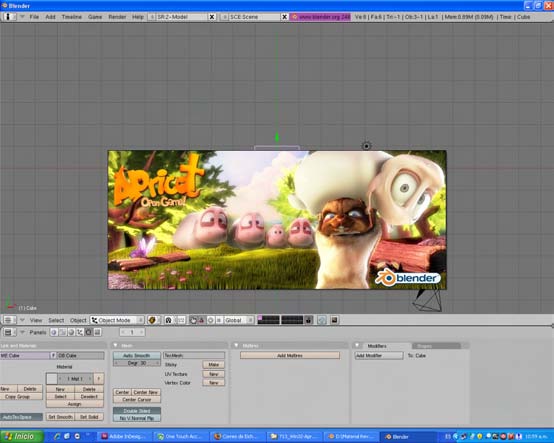Click the Set Solid button

(x=89, y=417)
